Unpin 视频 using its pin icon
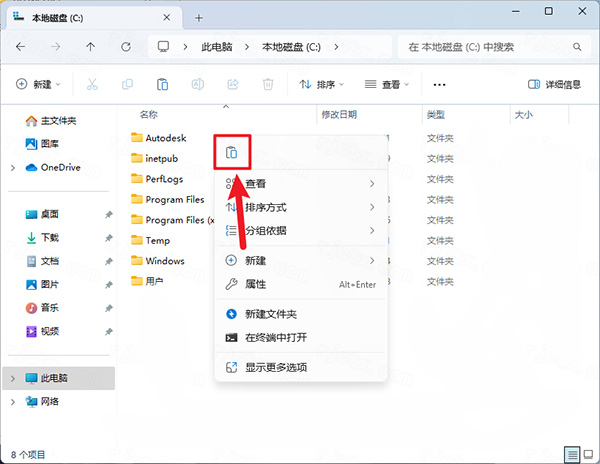This screenshot has height=464, width=600. (x=109, y=332)
